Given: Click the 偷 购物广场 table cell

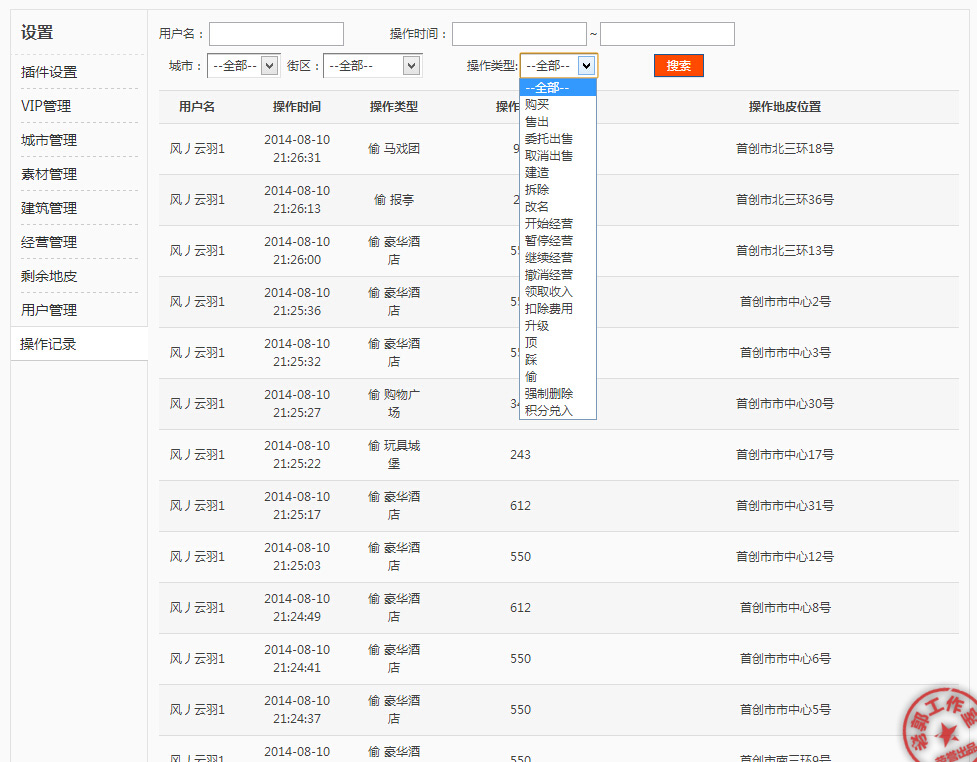Looking at the screenshot, I should (x=394, y=404).
